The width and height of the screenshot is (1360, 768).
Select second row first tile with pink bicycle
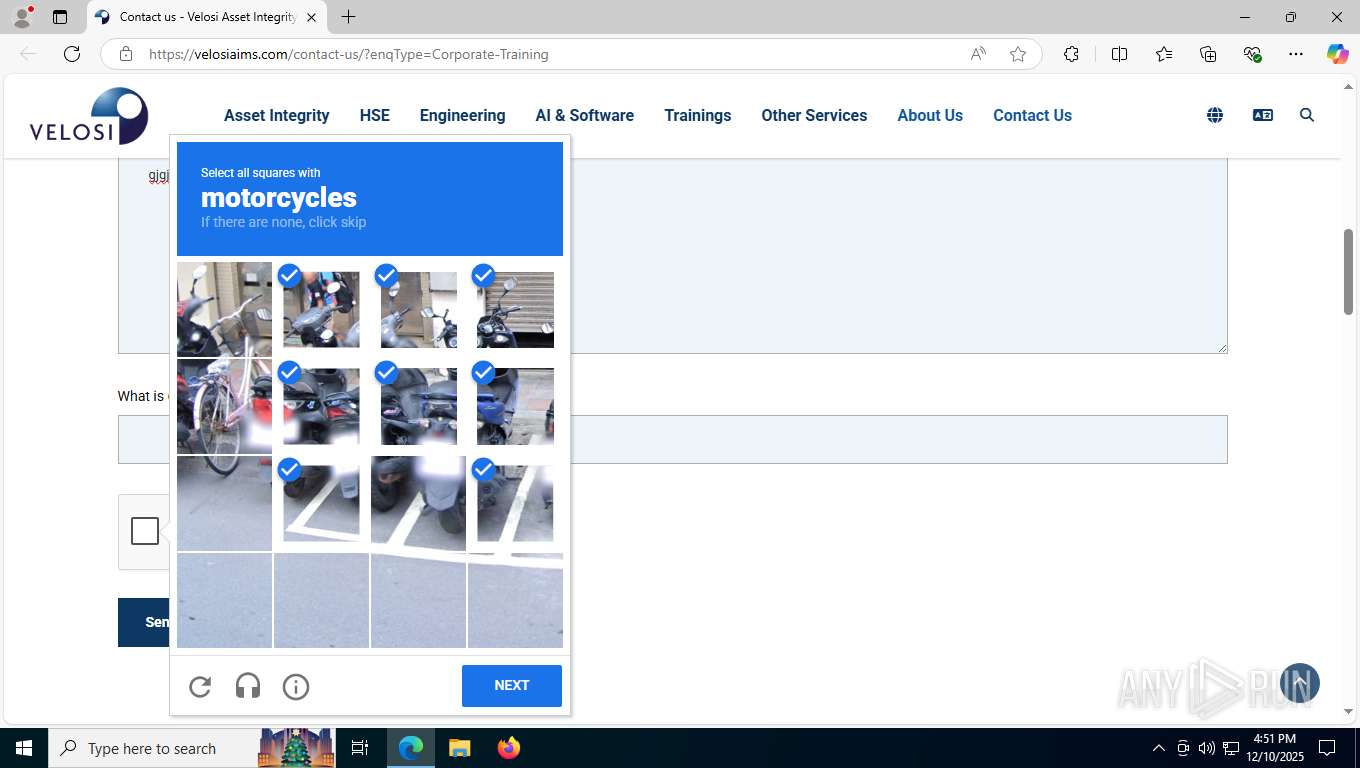point(224,407)
